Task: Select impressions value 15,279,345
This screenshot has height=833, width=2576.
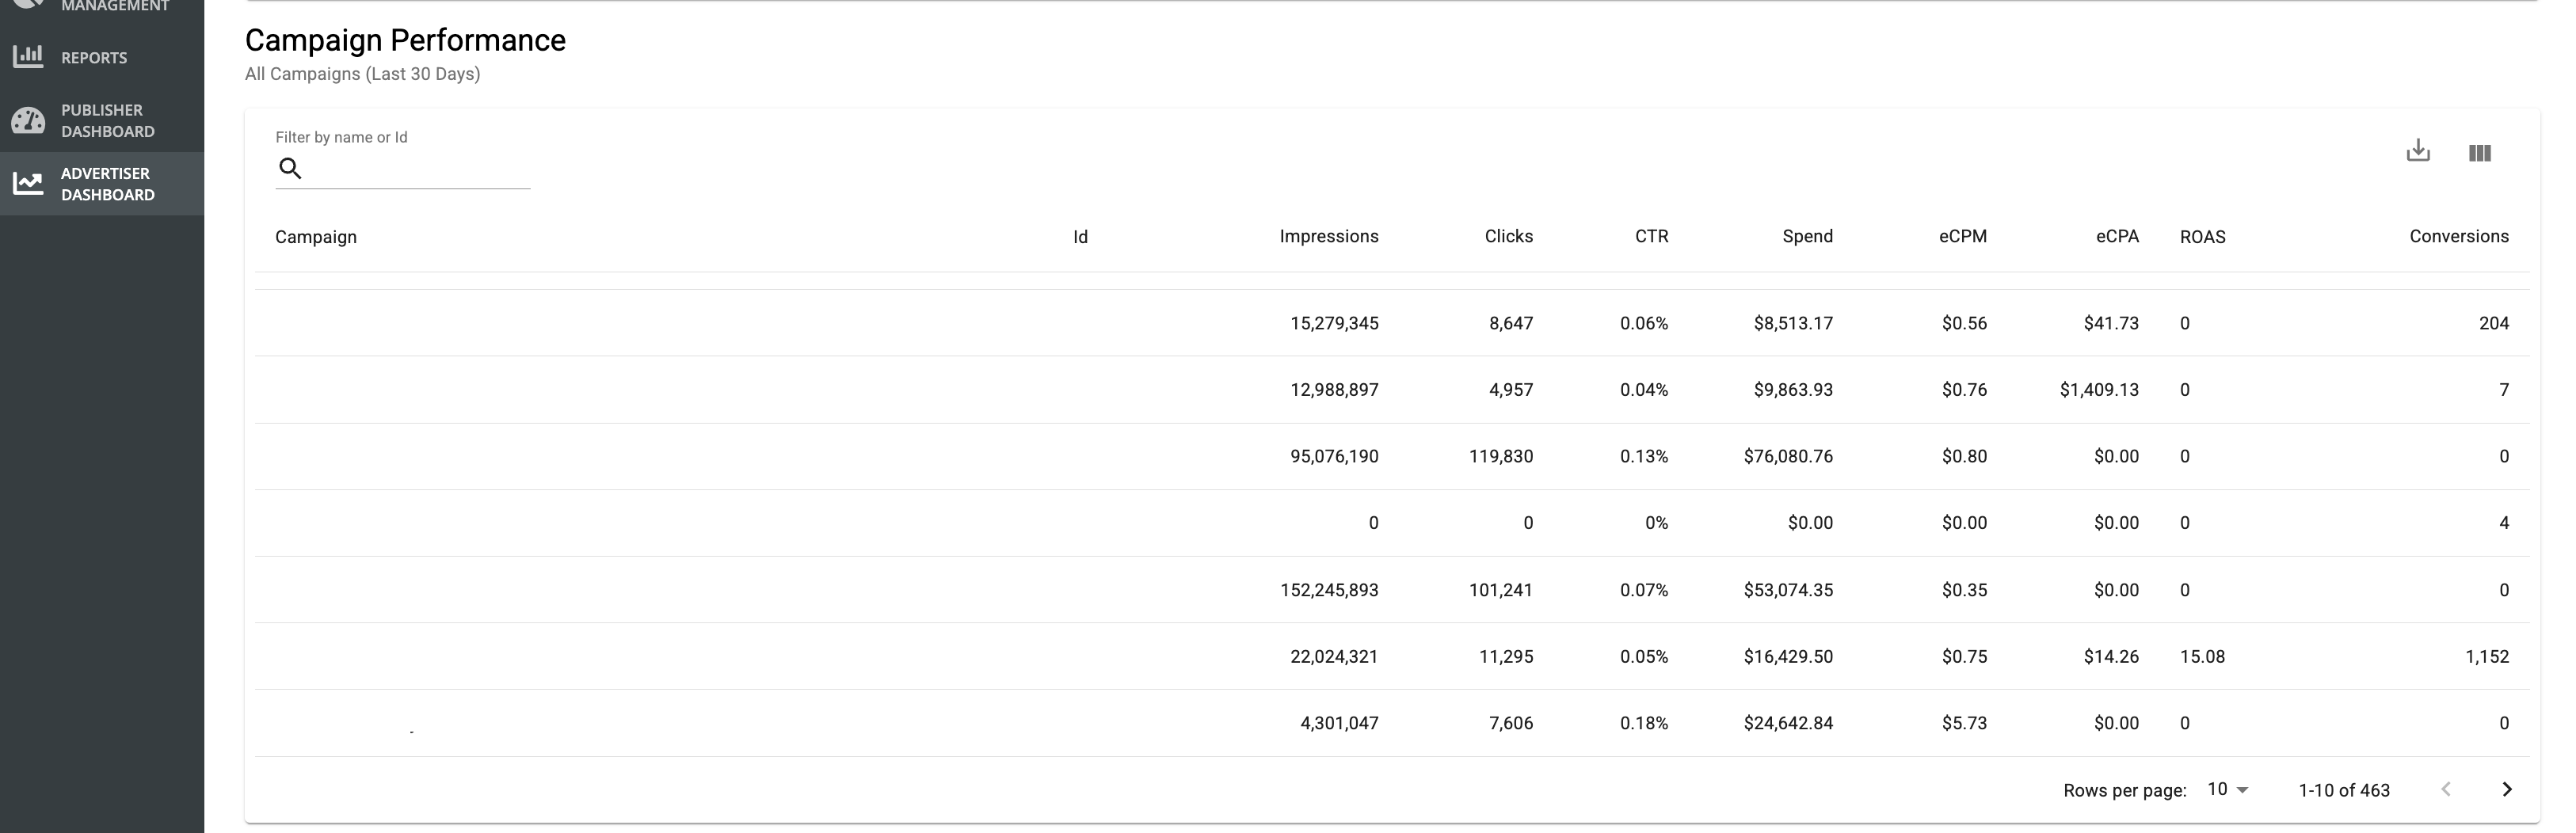Action: tap(1334, 323)
